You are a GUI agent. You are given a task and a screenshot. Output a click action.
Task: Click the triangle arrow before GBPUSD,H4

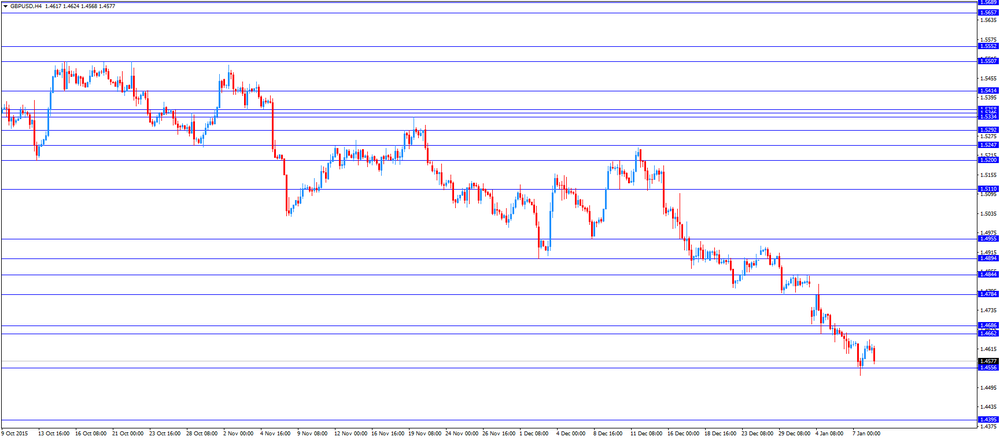[5, 4]
